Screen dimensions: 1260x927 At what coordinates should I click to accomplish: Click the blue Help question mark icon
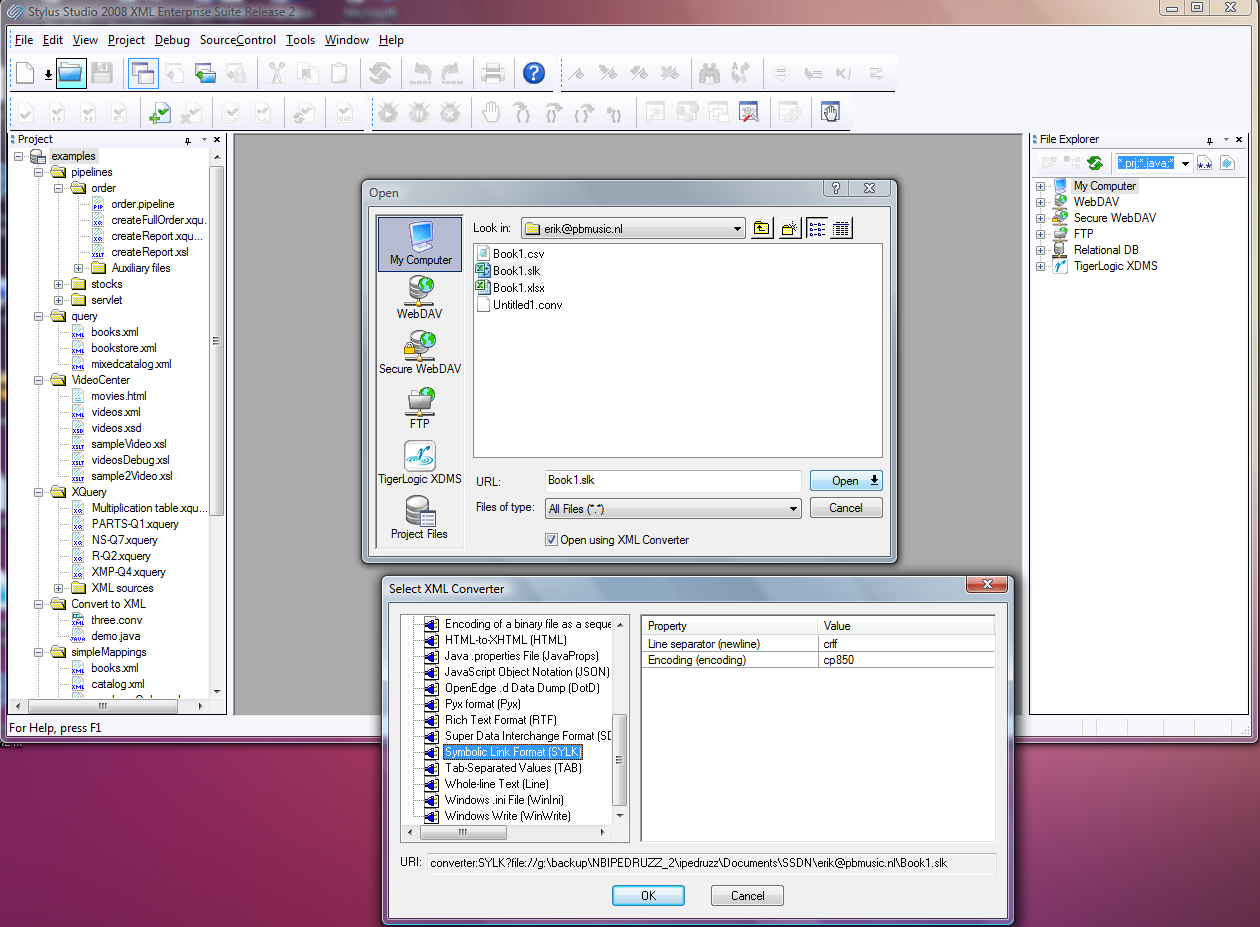(534, 73)
